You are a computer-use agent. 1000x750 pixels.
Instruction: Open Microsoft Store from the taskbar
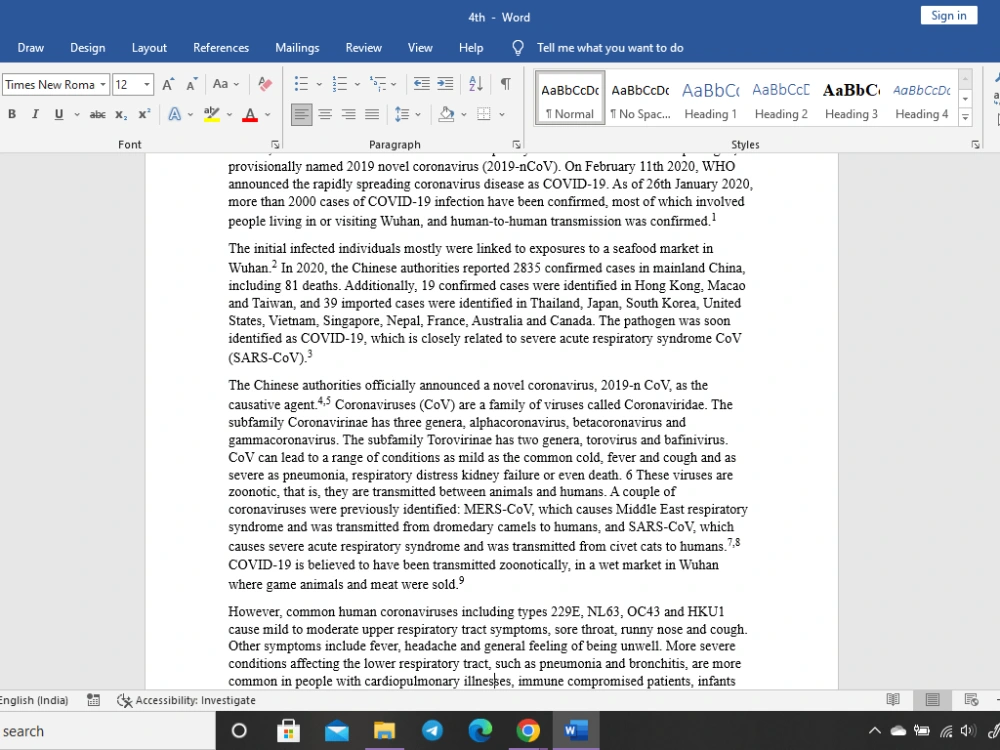click(288, 730)
